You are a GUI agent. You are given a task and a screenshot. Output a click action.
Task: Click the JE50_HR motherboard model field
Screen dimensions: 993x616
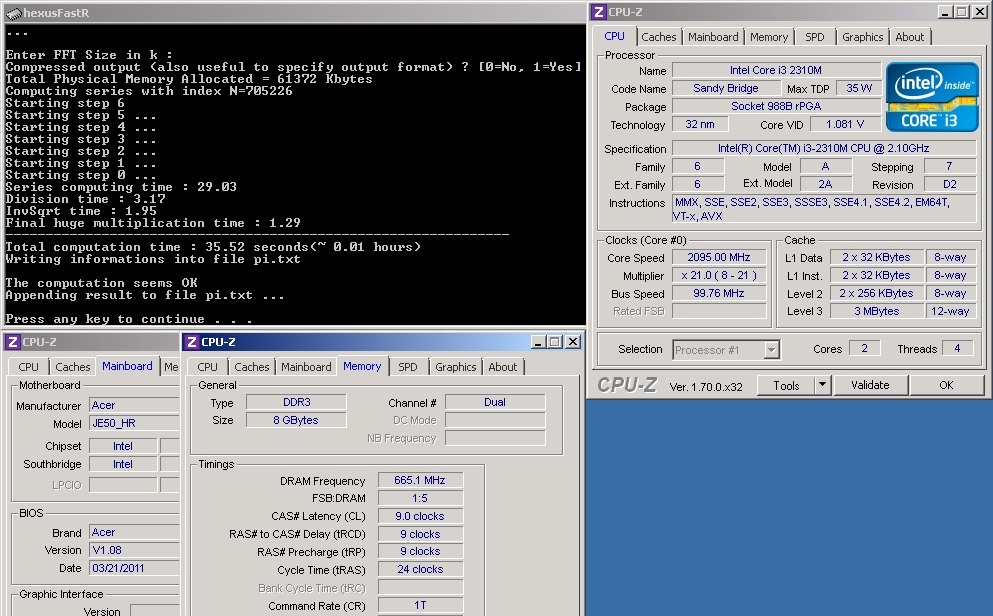point(134,424)
